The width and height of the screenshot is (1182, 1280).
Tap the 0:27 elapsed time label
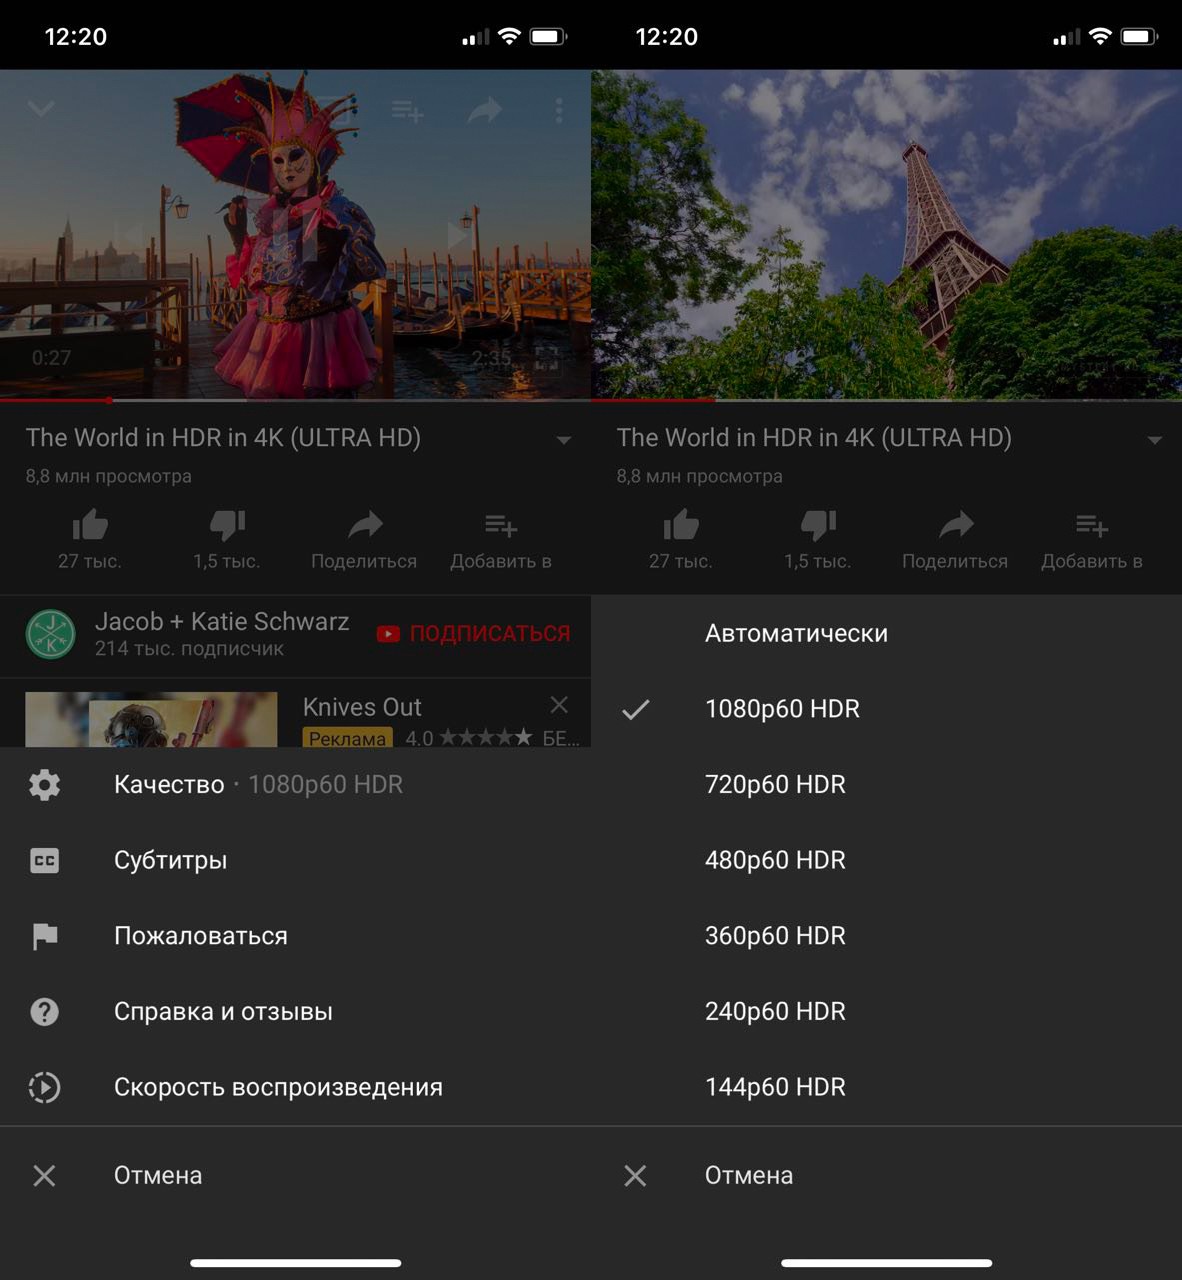click(51, 358)
